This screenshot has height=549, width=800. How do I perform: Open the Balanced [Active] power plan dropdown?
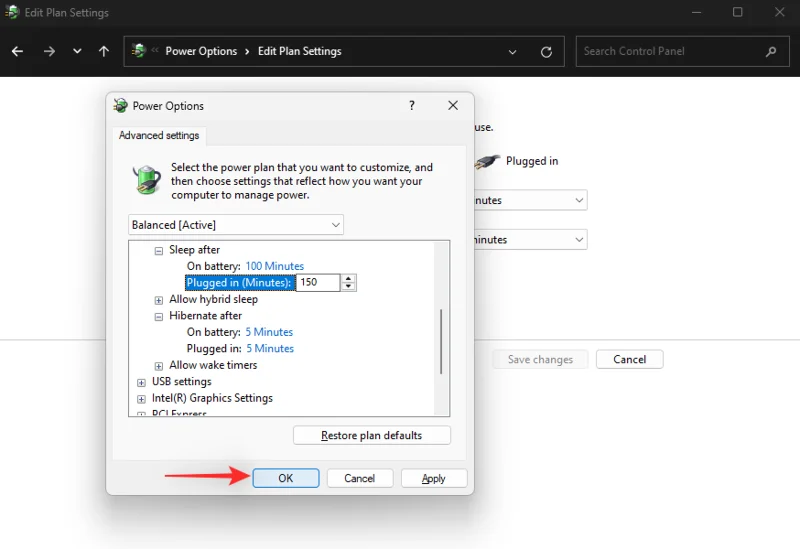[x=236, y=225]
